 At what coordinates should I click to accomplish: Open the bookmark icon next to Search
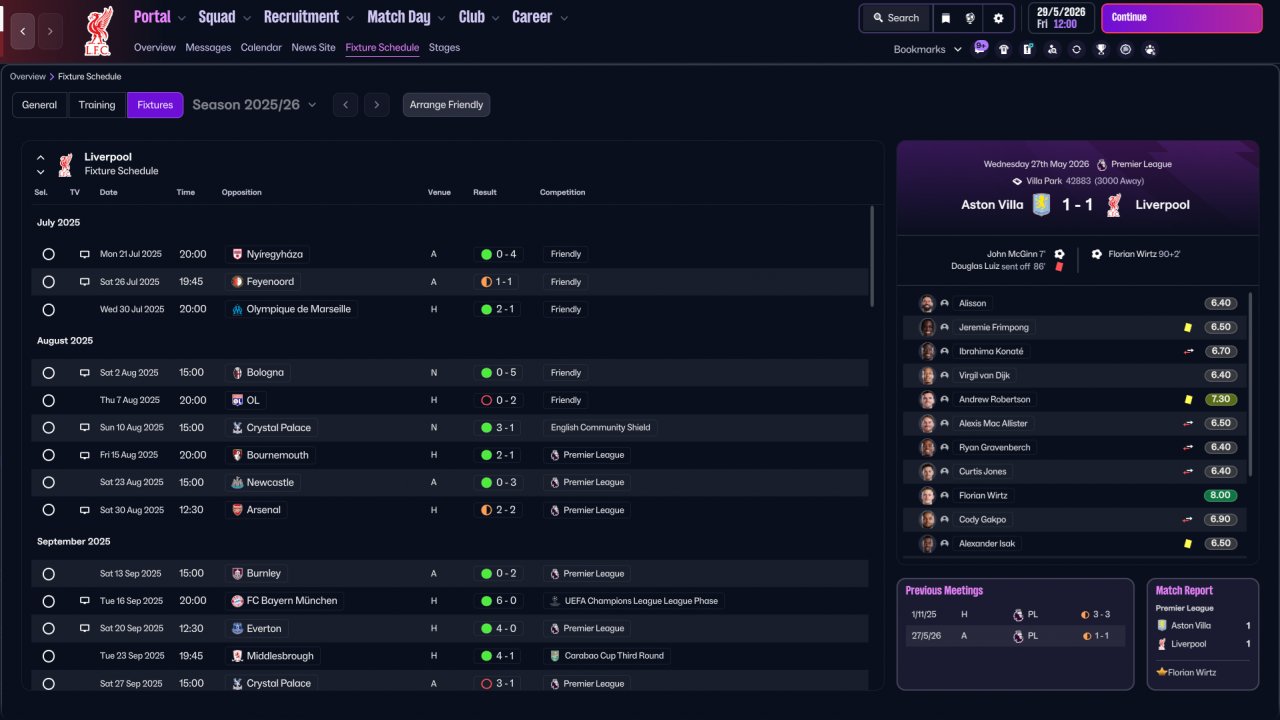(945, 18)
